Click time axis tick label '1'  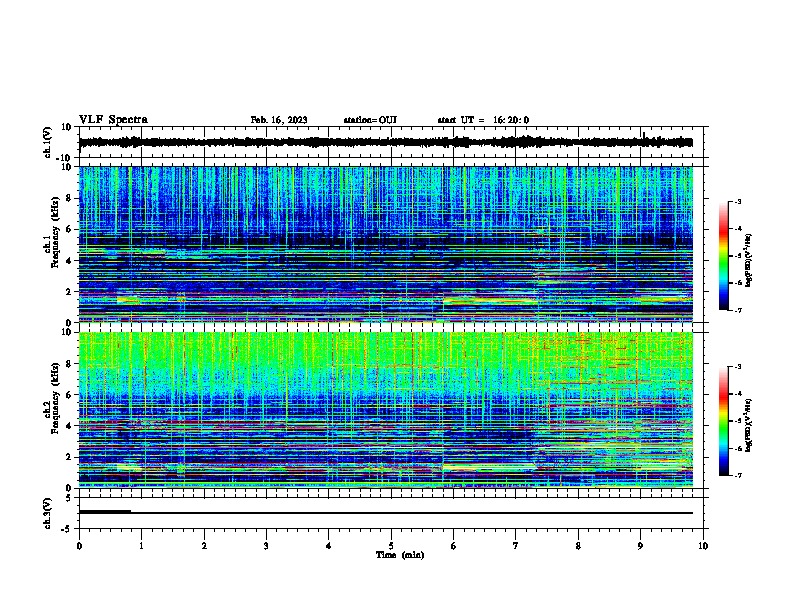click(x=141, y=546)
